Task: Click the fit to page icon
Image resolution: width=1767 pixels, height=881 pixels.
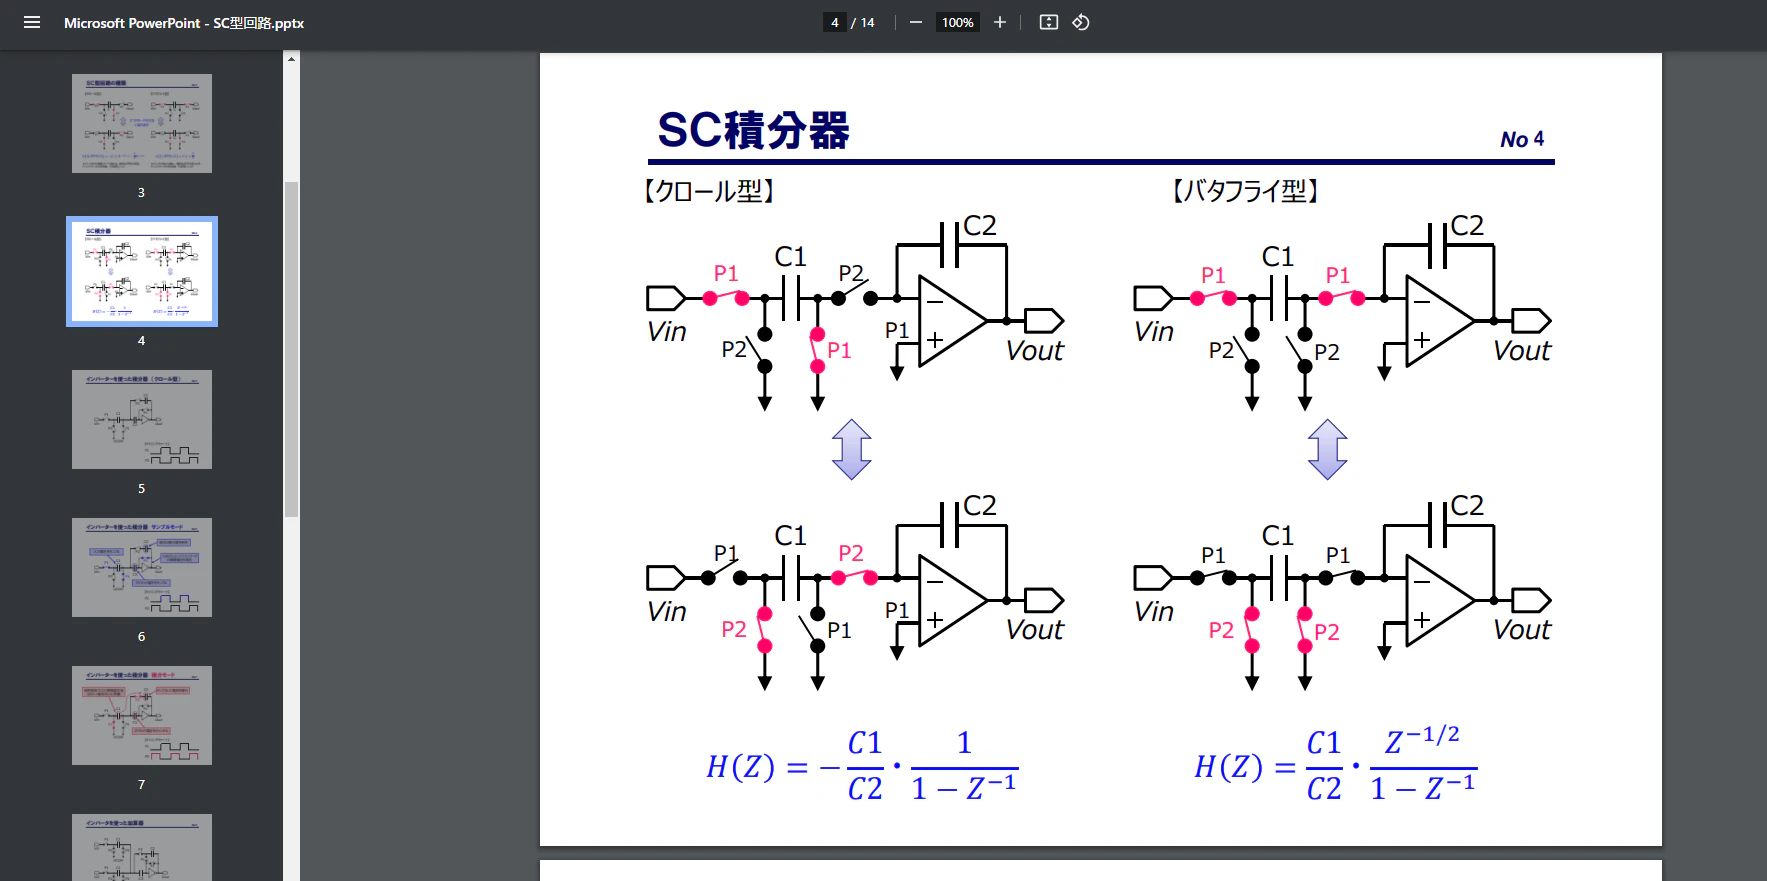Action: [x=1048, y=22]
